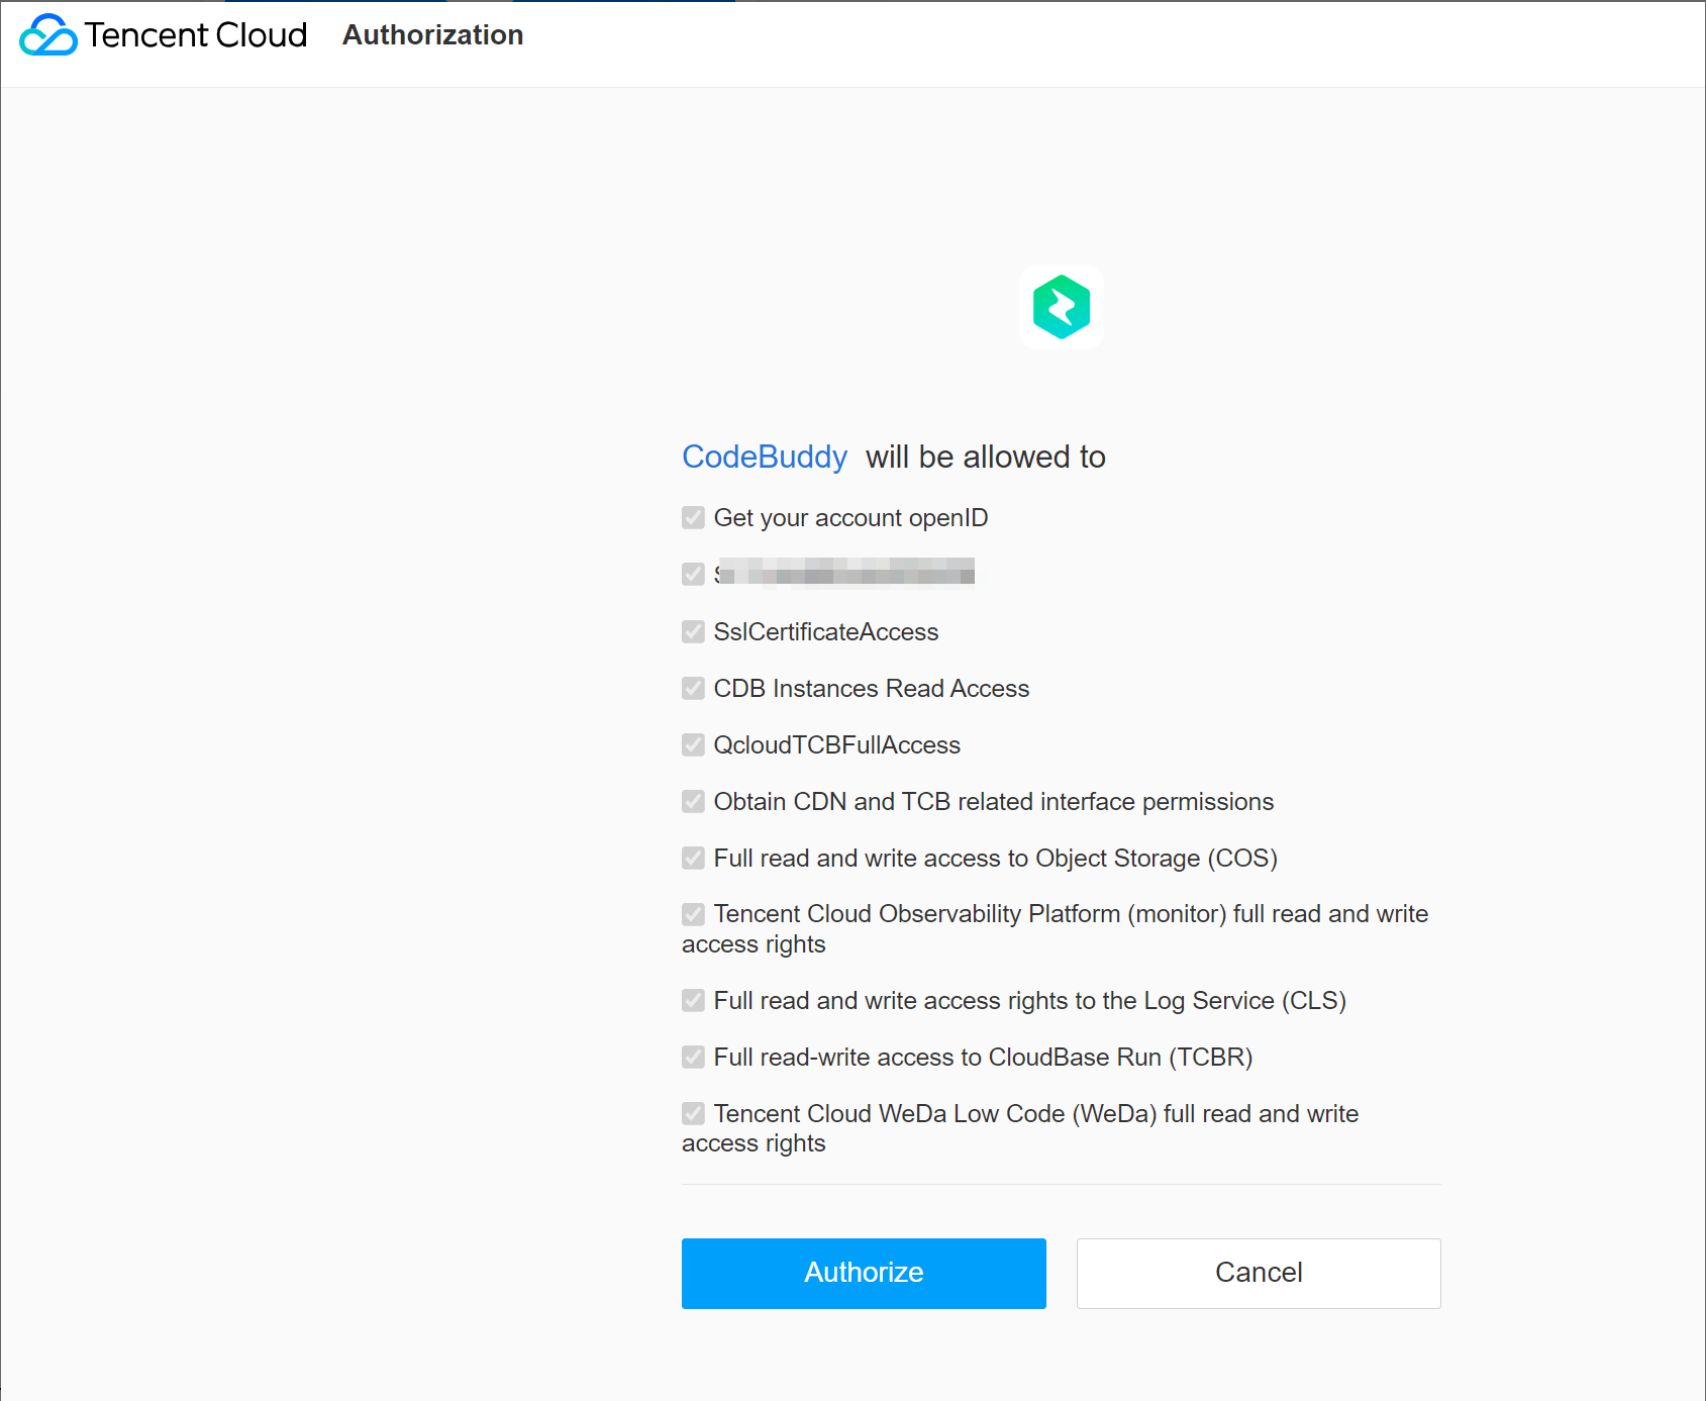
Task: Toggle the QcloudTCBFullAccess permission checkbox
Action: pos(692,744)
